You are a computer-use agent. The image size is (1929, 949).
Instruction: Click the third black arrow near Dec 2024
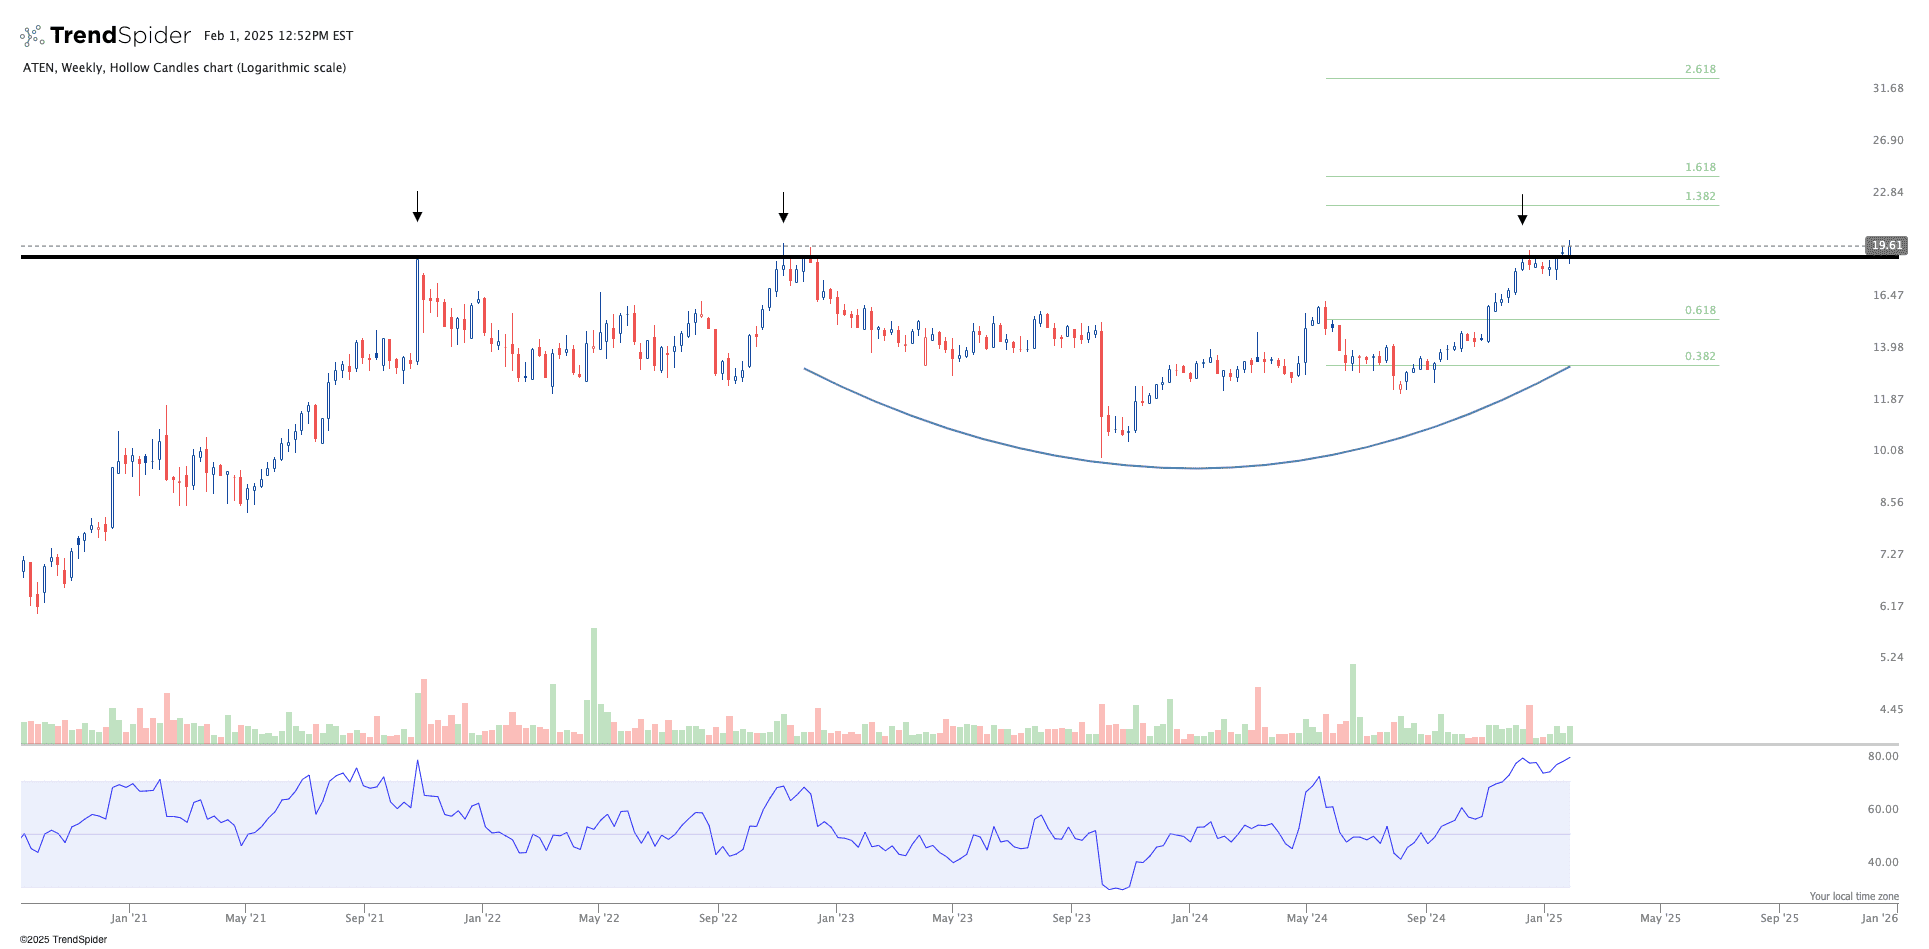pyautogui.click(x=1522, y=210)
